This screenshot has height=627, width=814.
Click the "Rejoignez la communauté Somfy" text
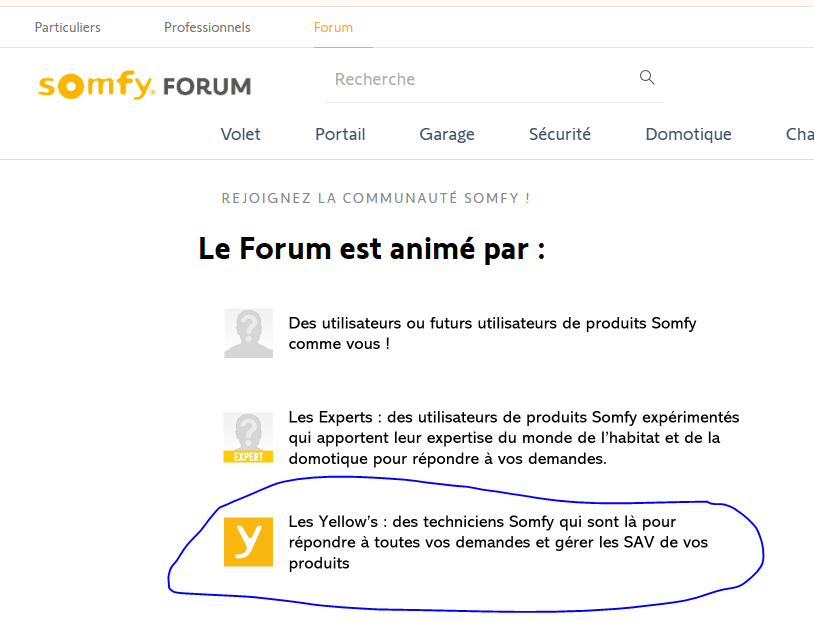376,198
